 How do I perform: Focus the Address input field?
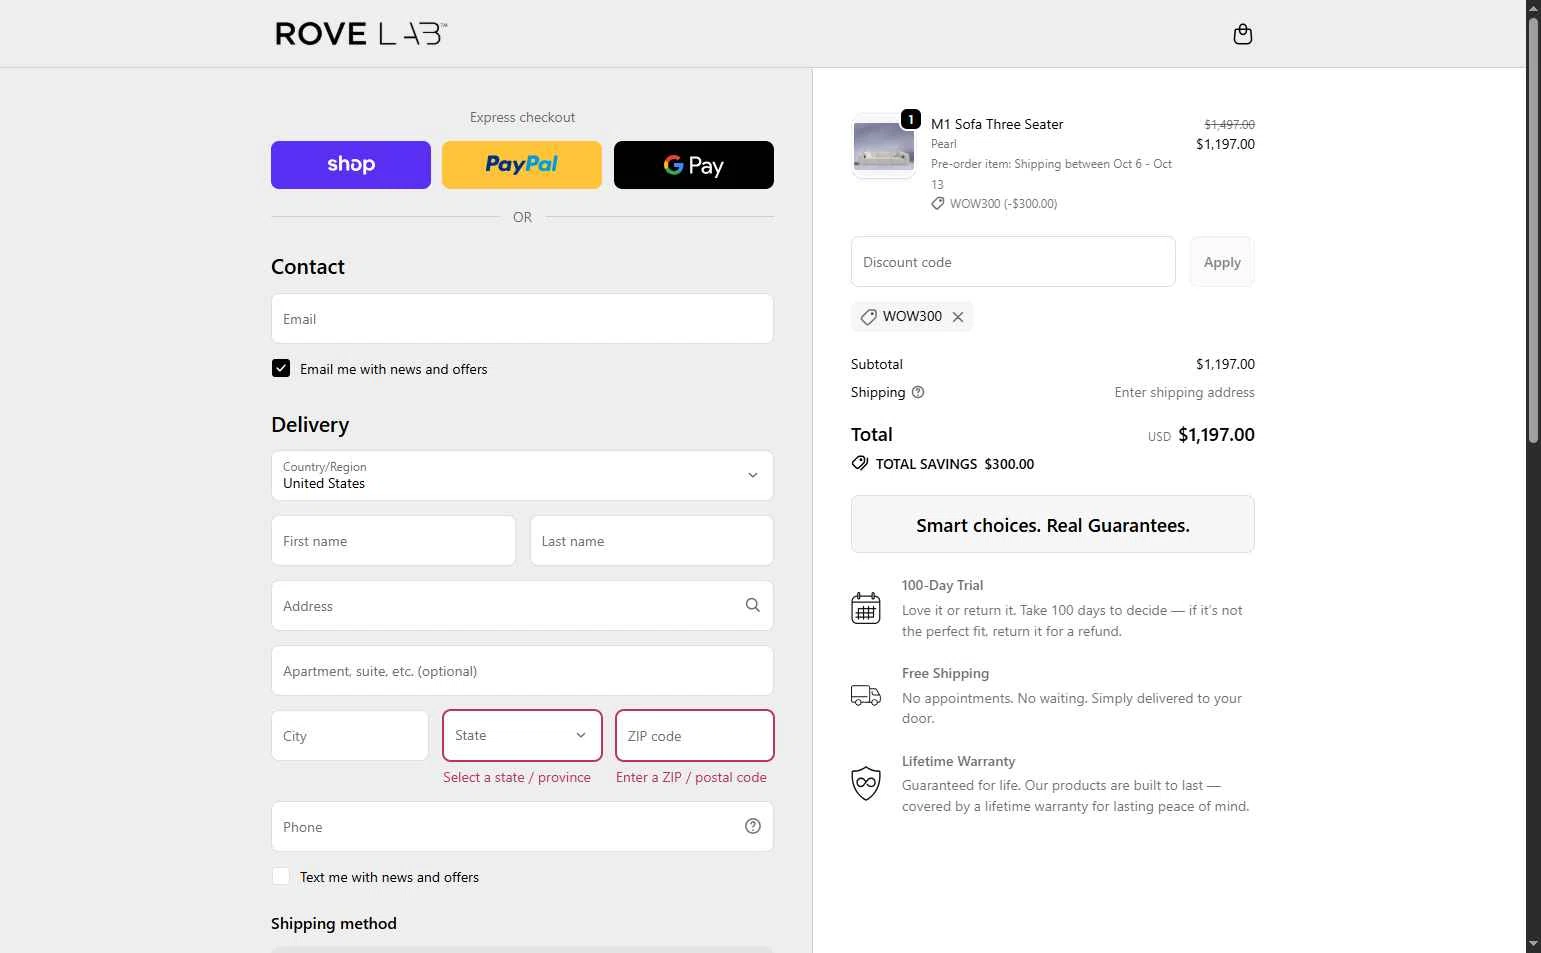click(x=522, y=606)
